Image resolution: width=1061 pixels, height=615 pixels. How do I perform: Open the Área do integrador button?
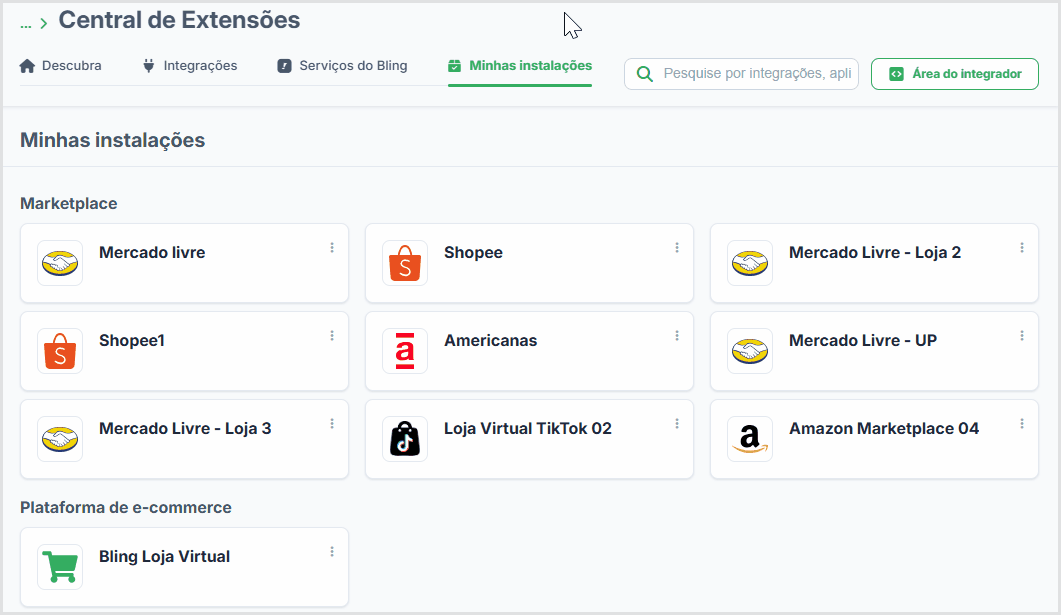(955, 74)
